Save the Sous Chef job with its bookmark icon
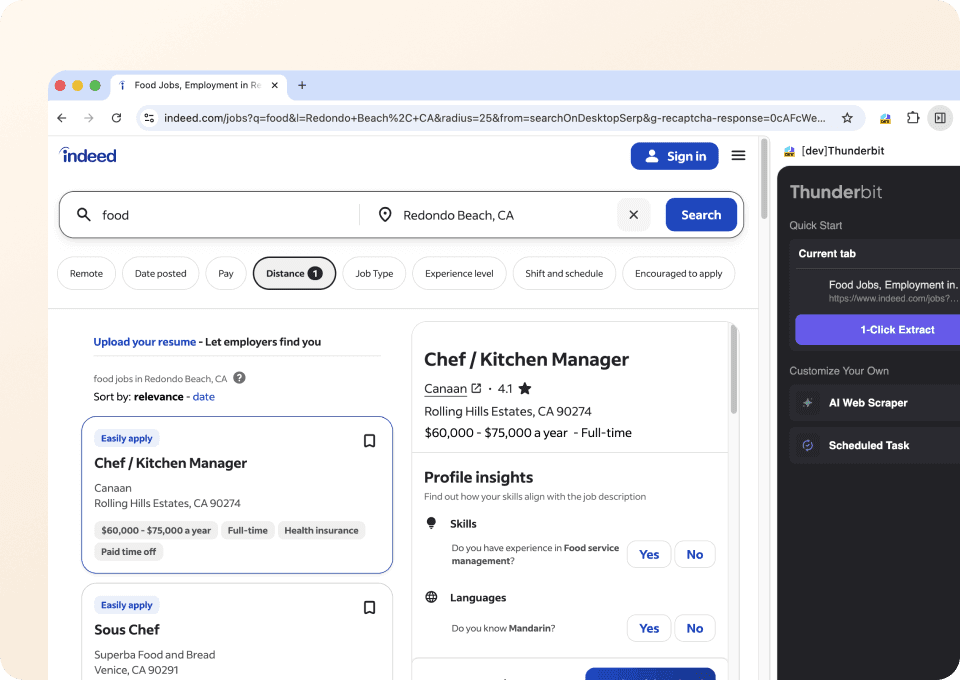 point(369,607)
